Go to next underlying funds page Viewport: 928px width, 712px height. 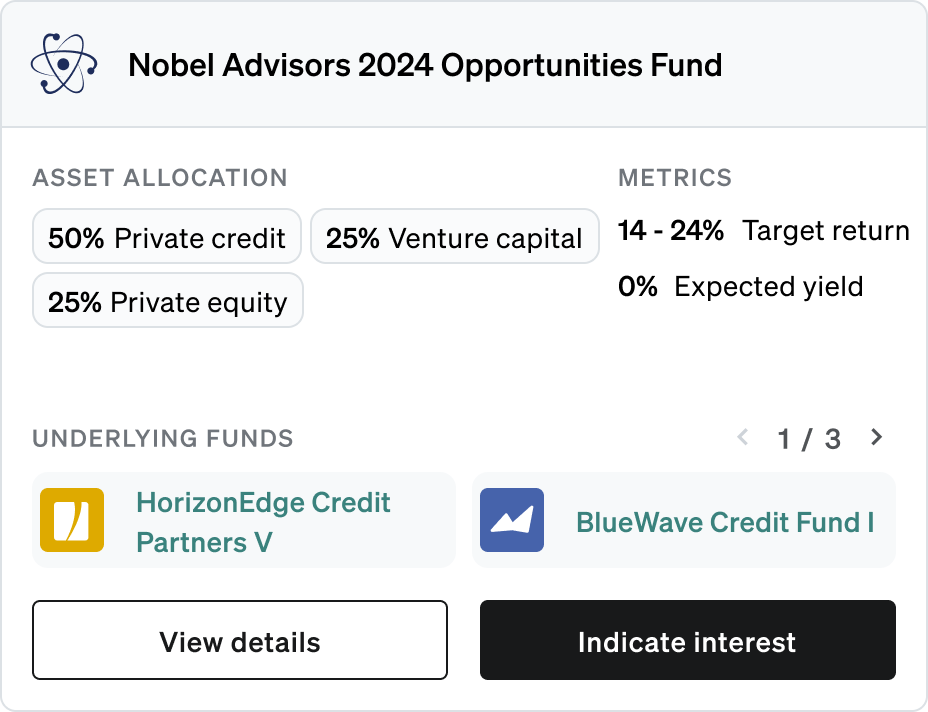pos(877,437)
